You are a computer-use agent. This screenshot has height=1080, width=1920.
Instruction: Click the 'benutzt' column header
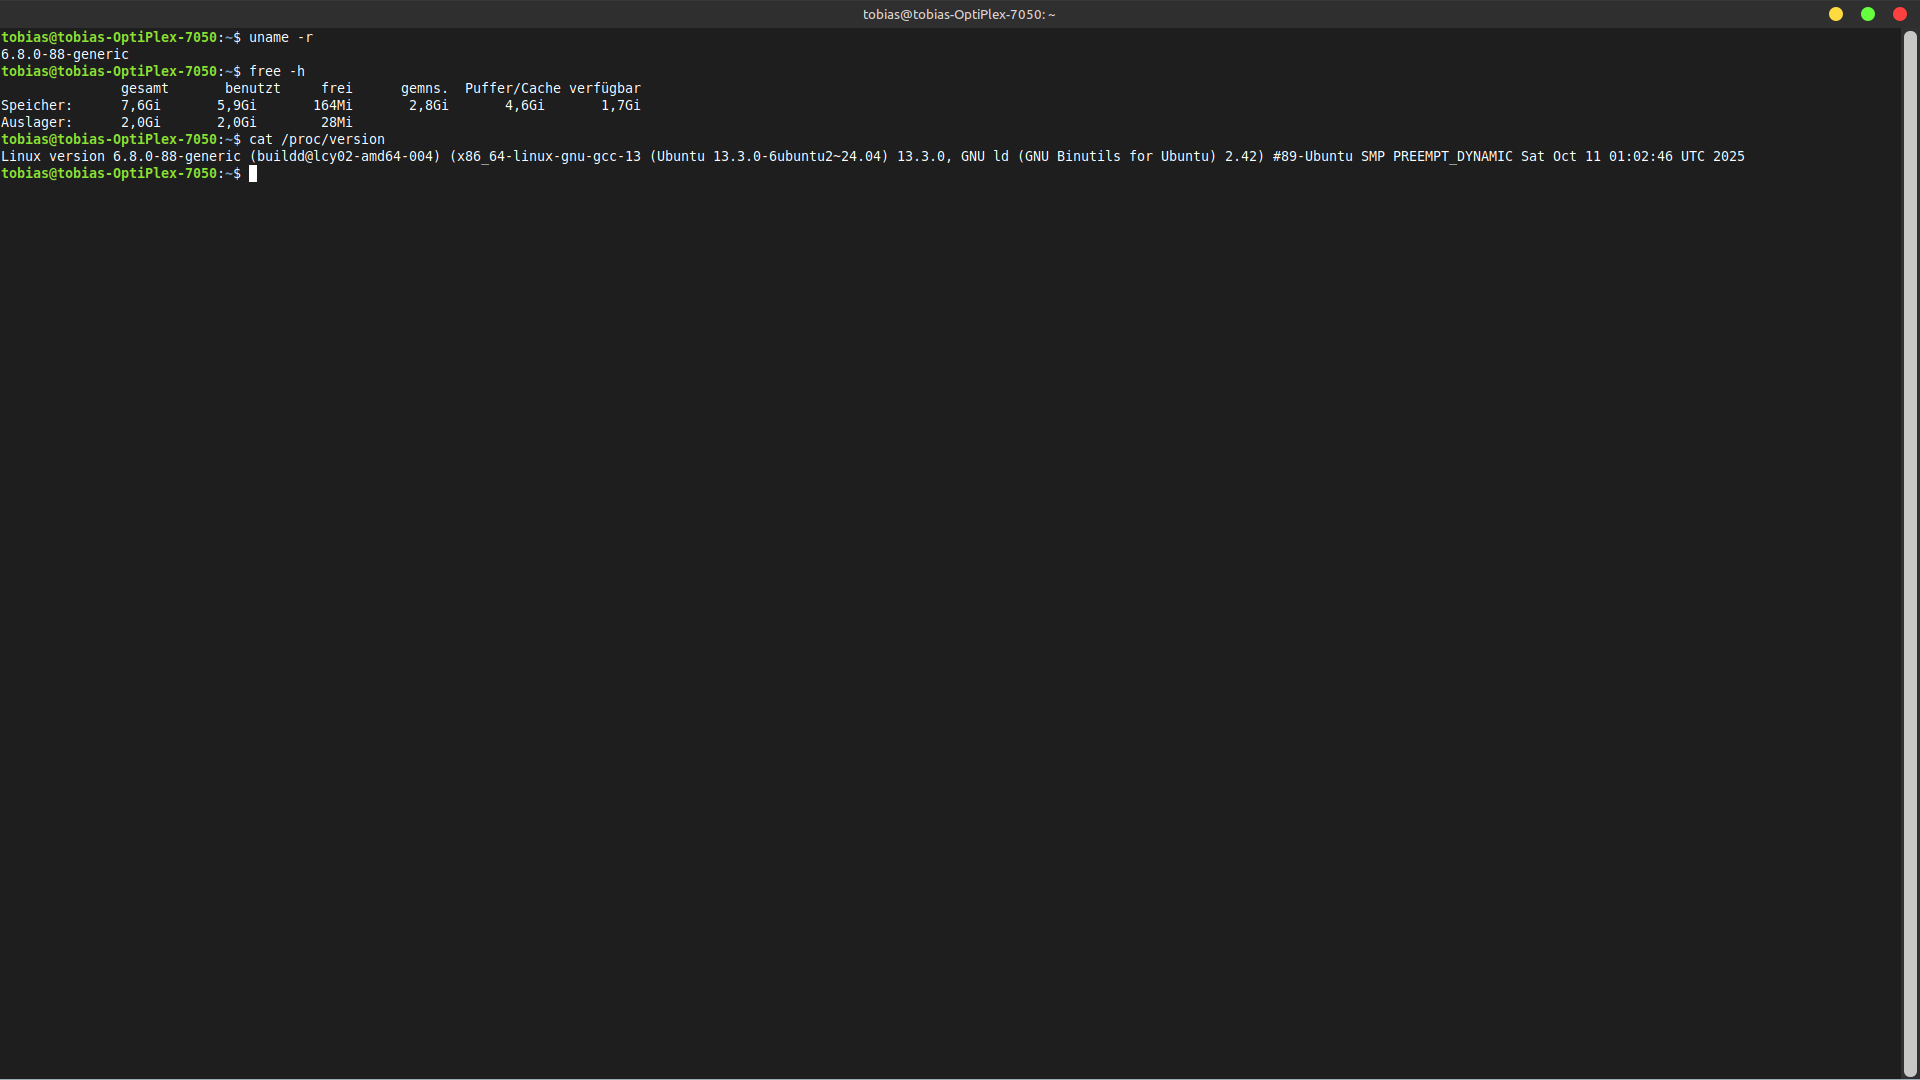click(x=253, y=88)
